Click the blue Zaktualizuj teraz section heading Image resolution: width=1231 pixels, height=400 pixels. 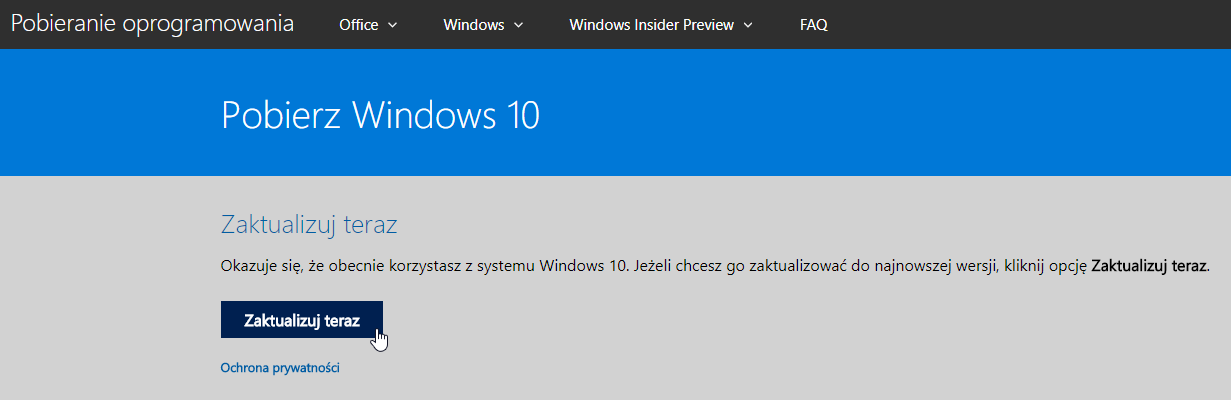point(308,224)
